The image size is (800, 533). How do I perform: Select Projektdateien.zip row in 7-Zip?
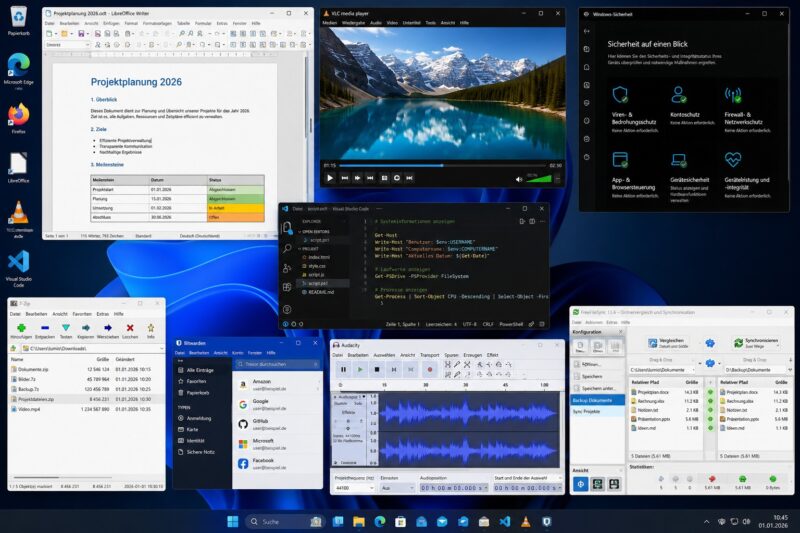point(86,399)
